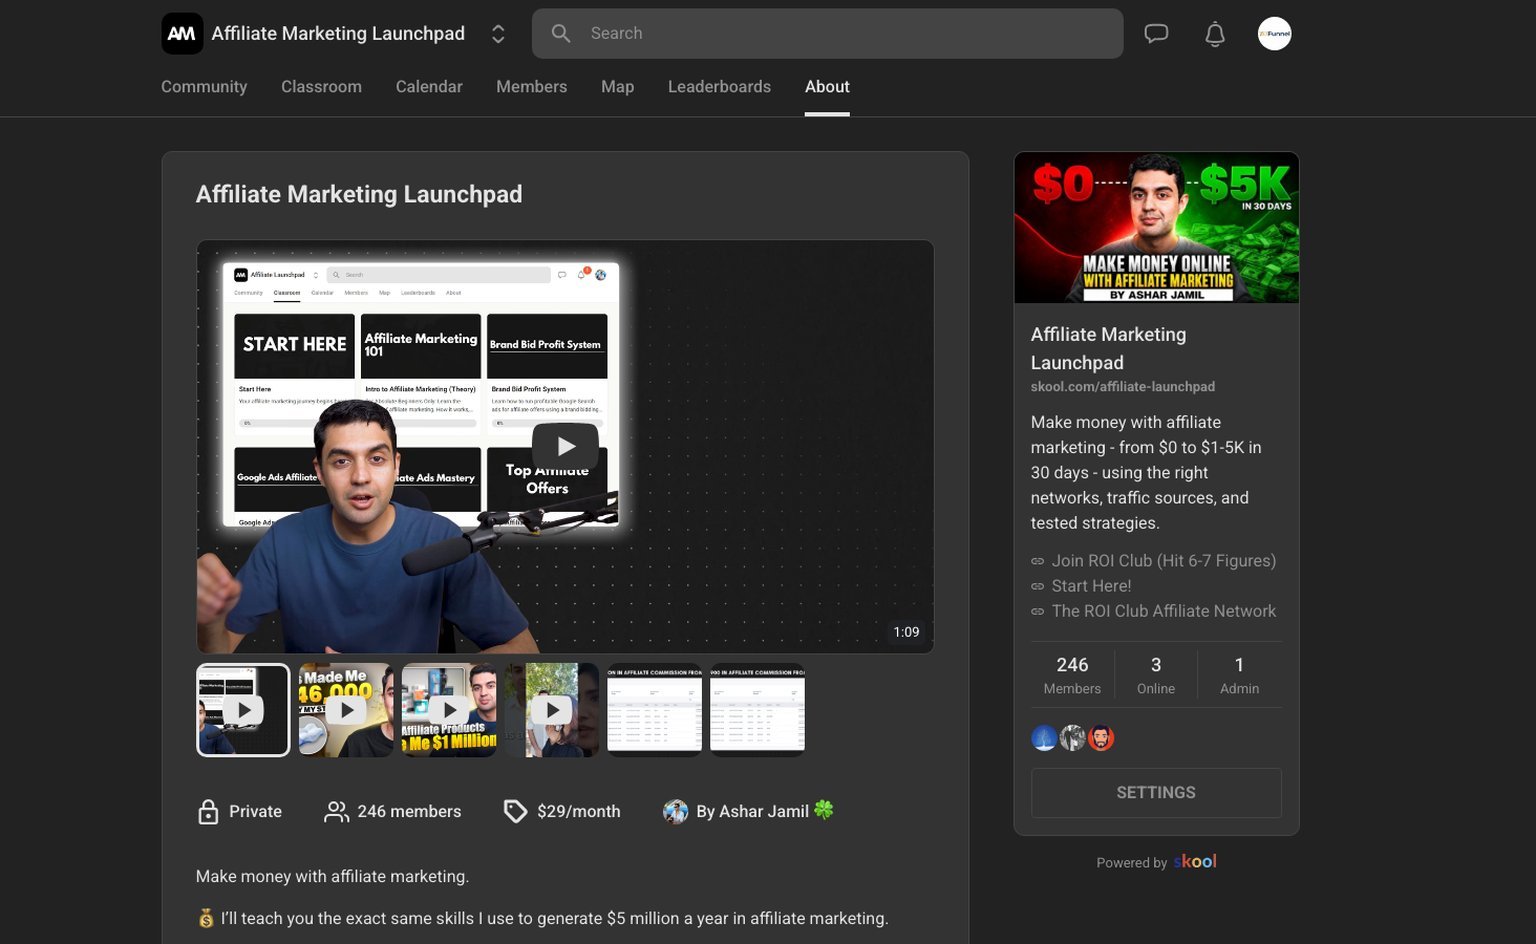Click the 1 Admin stat
The image size is (1536, 944).
click(1239, 675)
